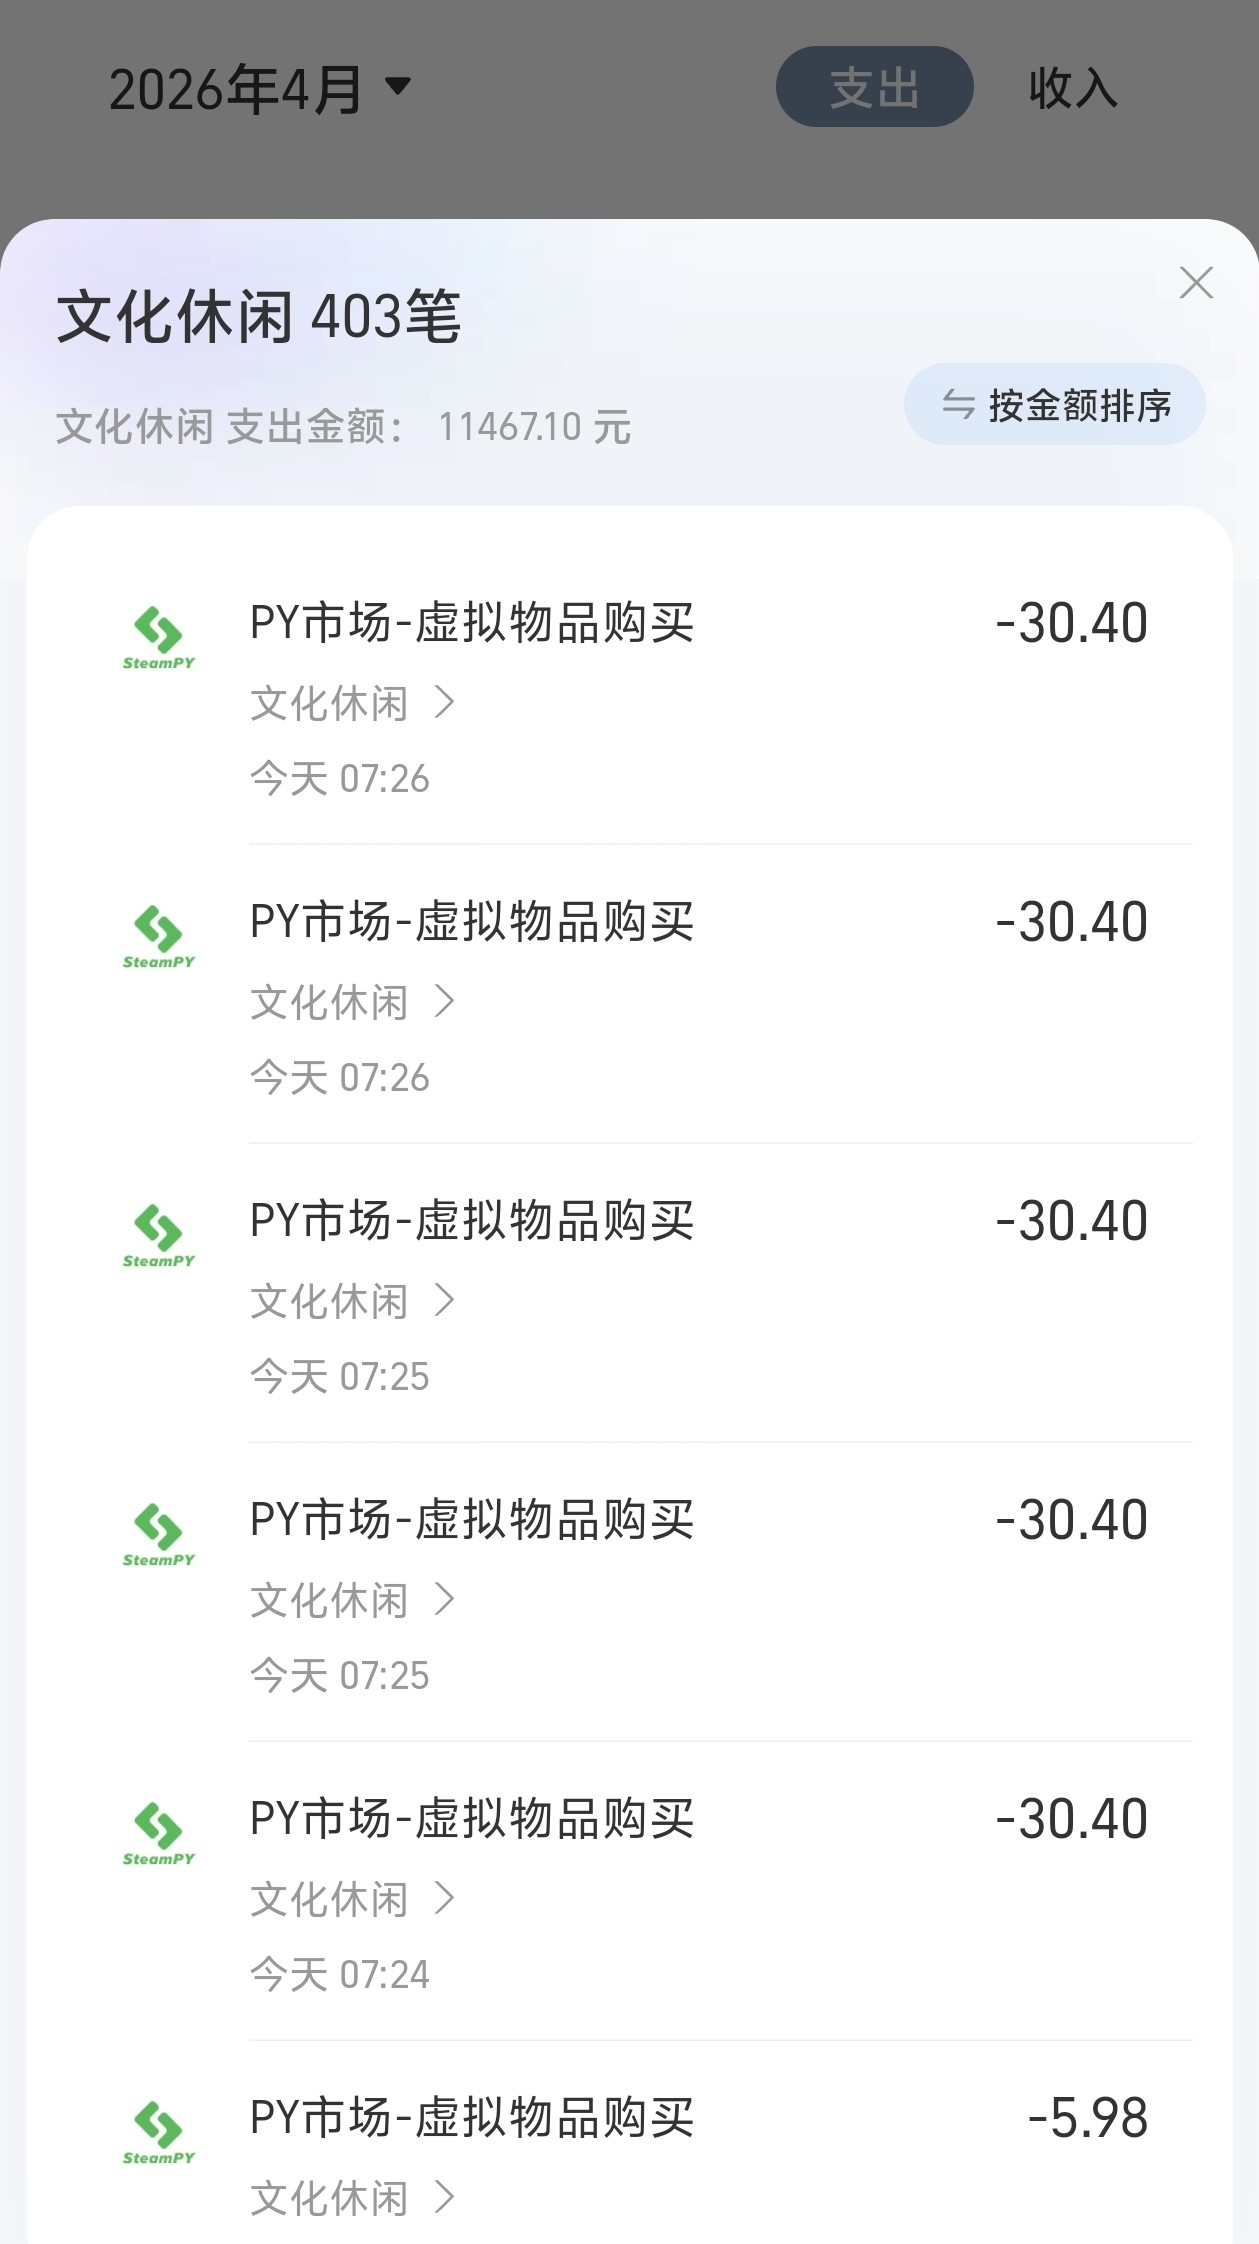Viewport: 1259px width, 2244px height.
Task: Tap the -30.40 amount of 07:24 transaction
Action: [1071, 1819]
